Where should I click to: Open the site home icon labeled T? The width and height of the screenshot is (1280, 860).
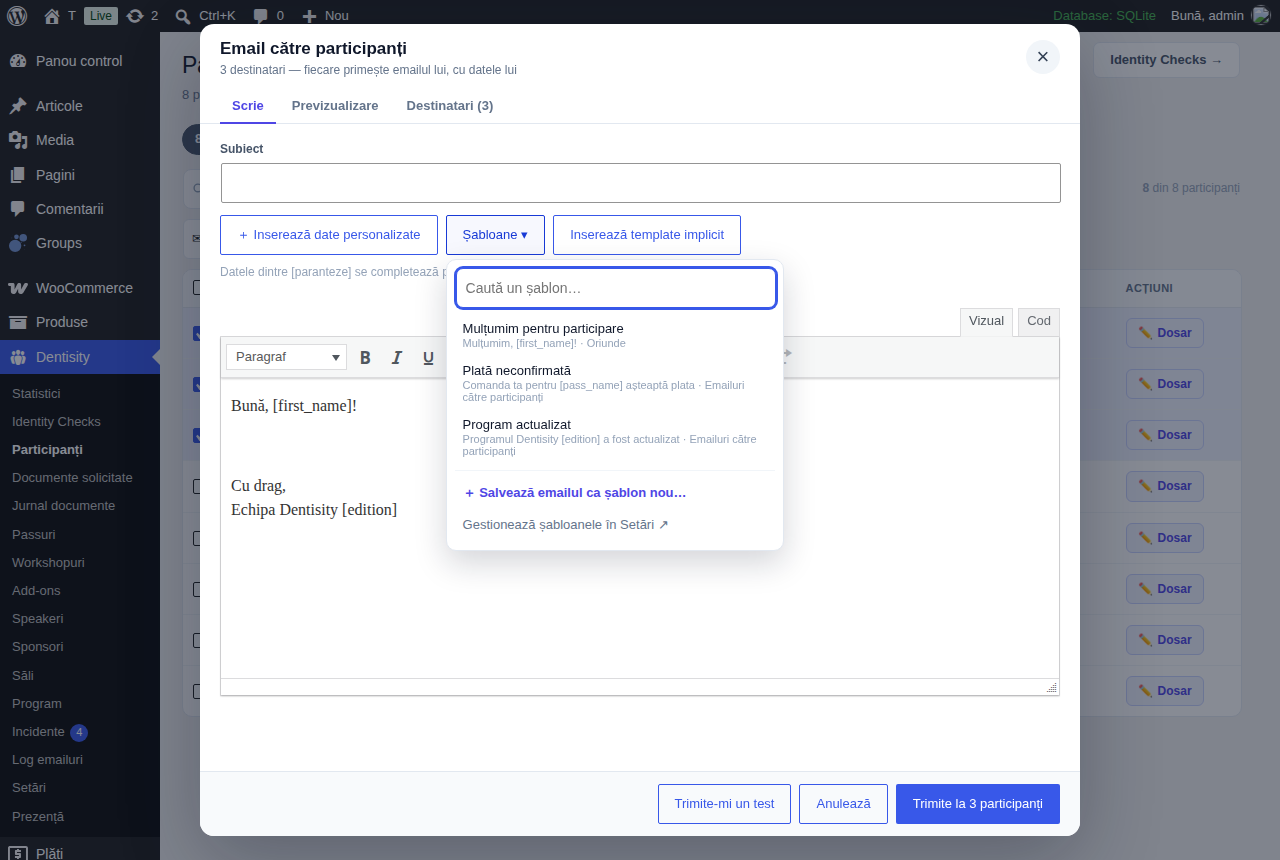pos(60,15)
